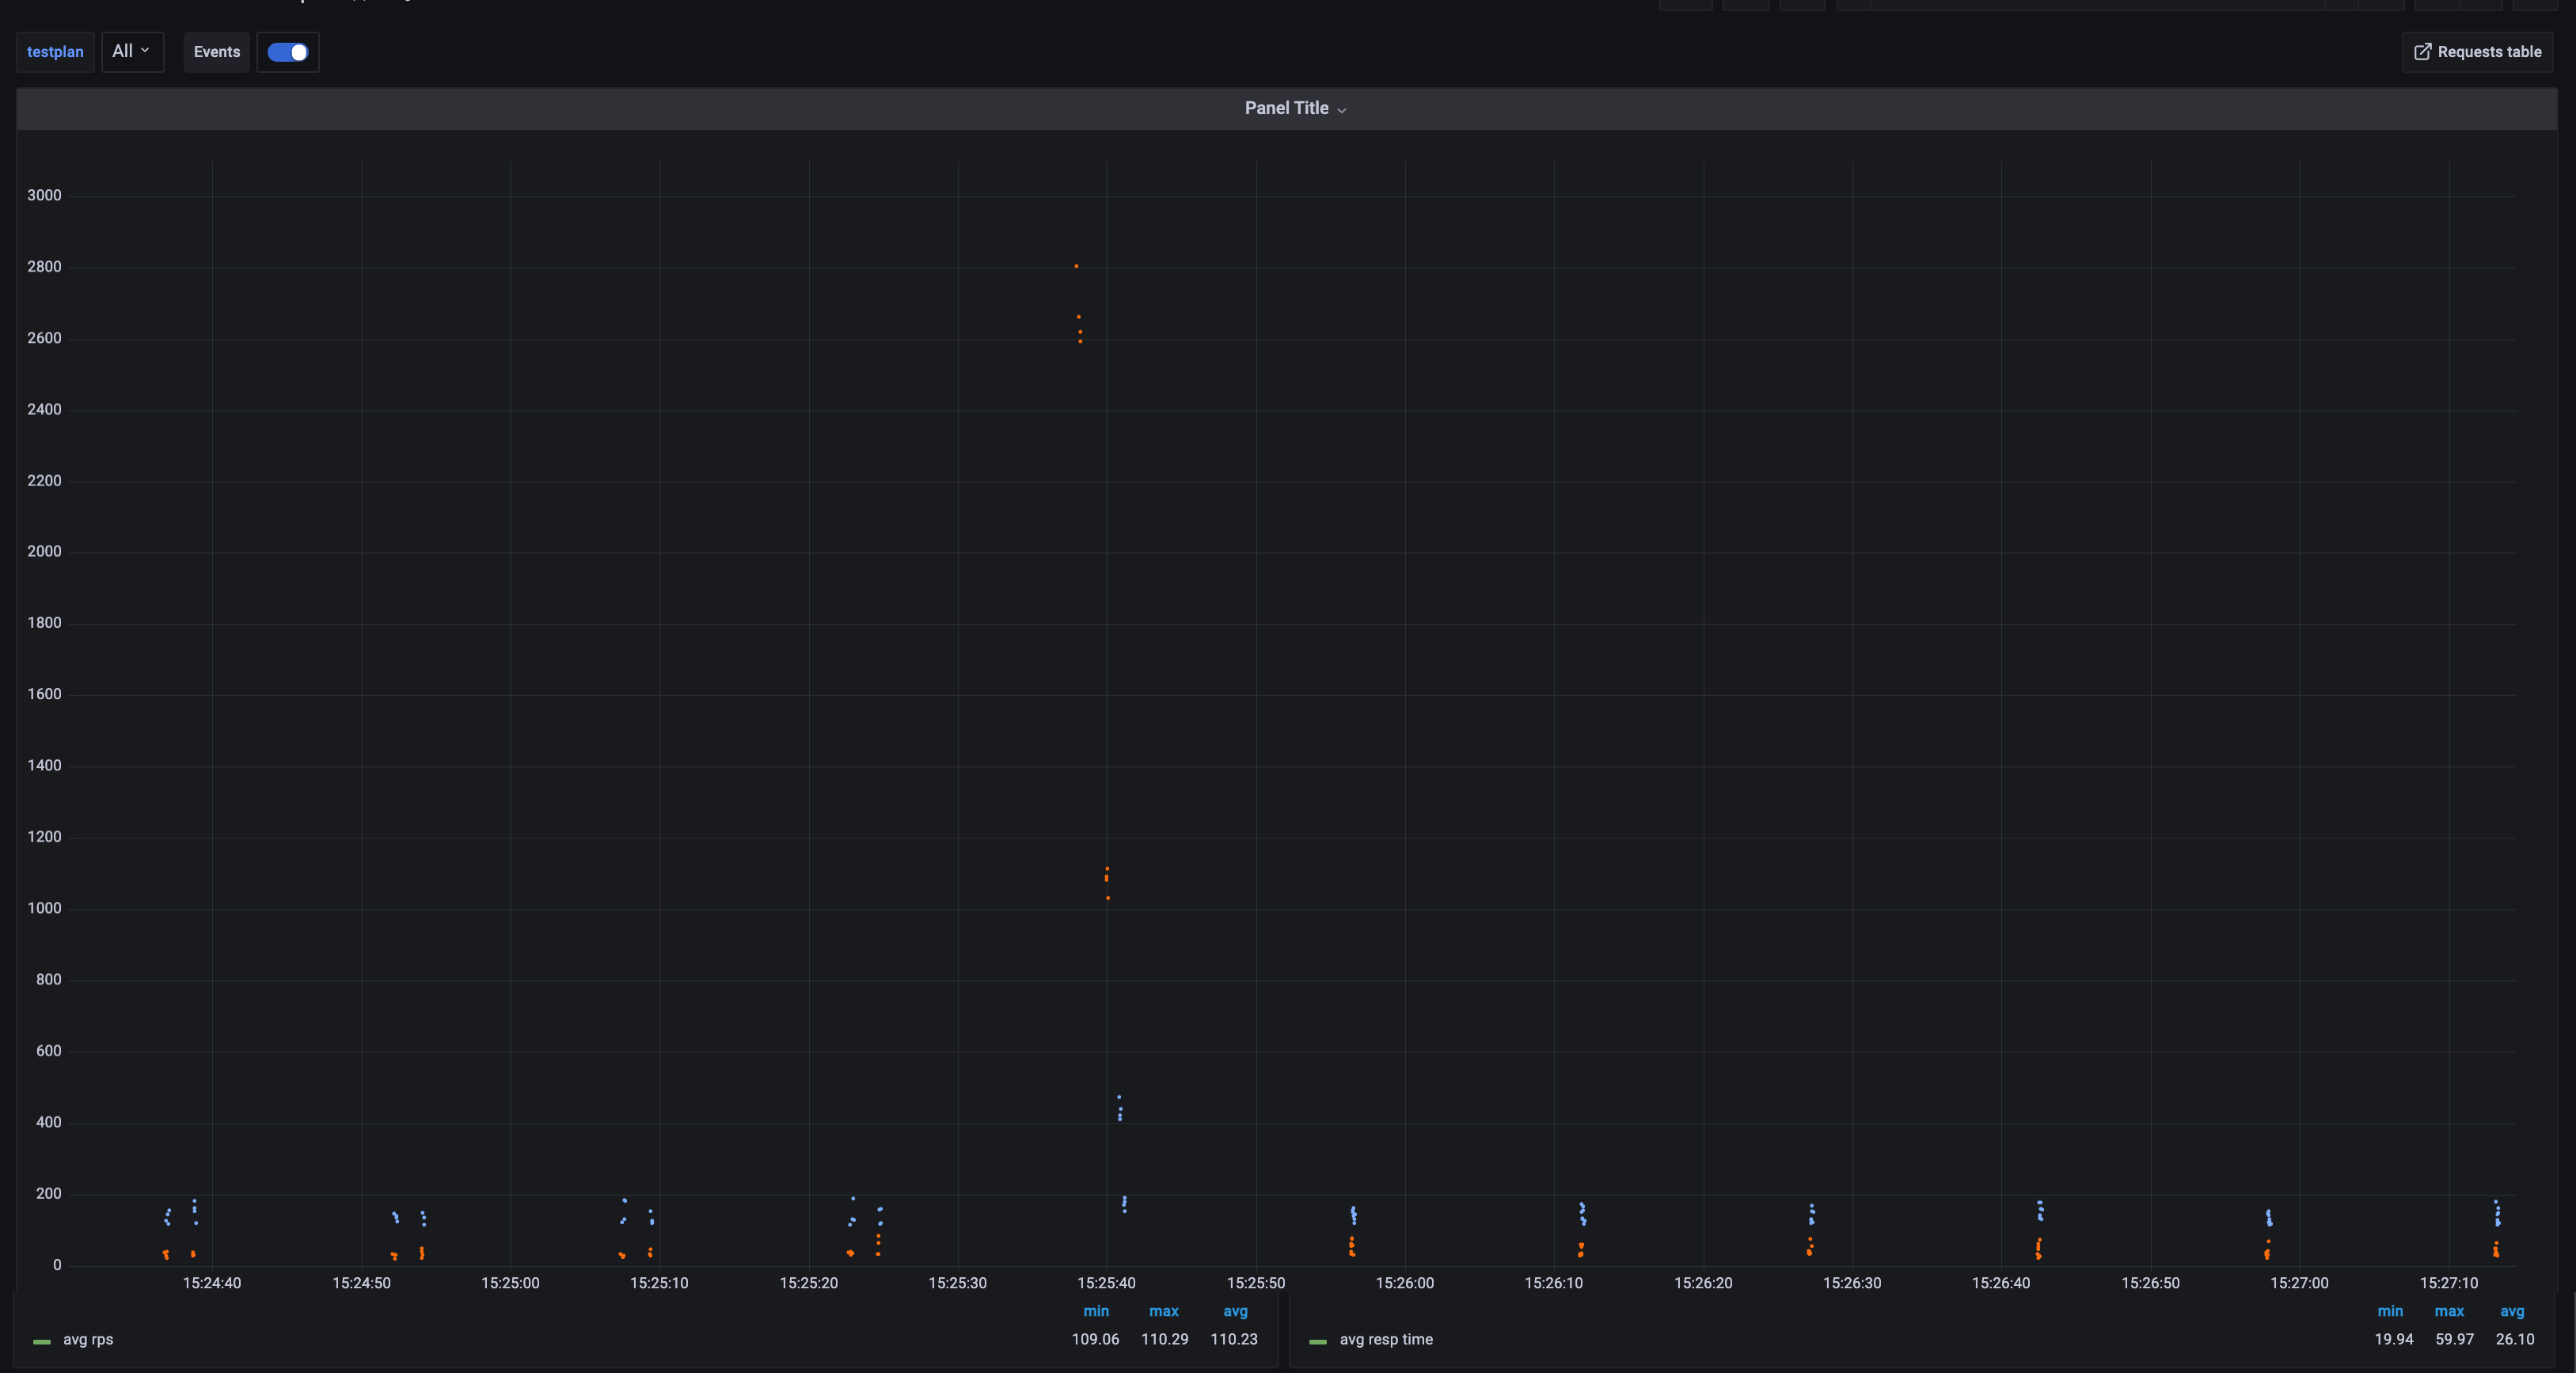
Task: Click the 19.94 min value
Action: click(2394, 1339)
